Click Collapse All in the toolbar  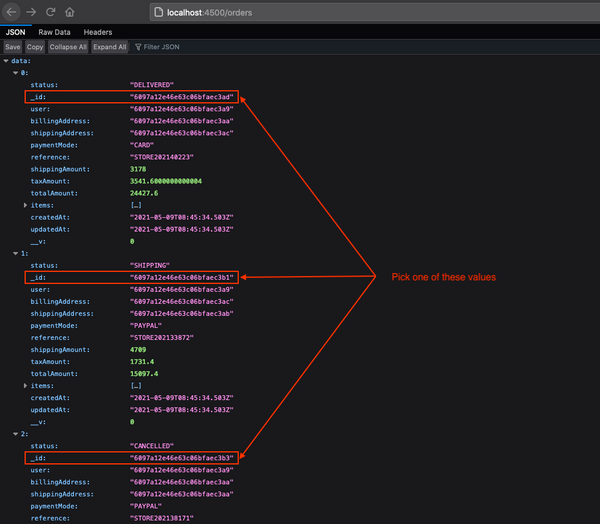[69, 47]
